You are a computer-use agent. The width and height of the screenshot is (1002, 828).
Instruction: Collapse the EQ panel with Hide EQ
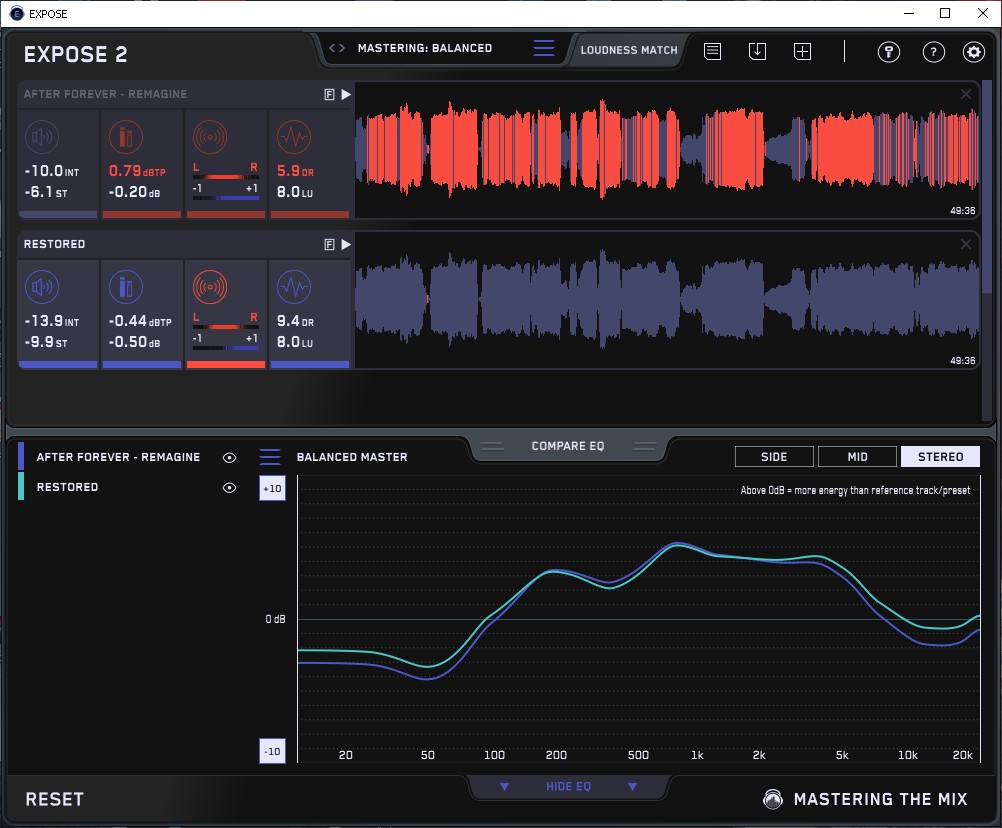568,787
